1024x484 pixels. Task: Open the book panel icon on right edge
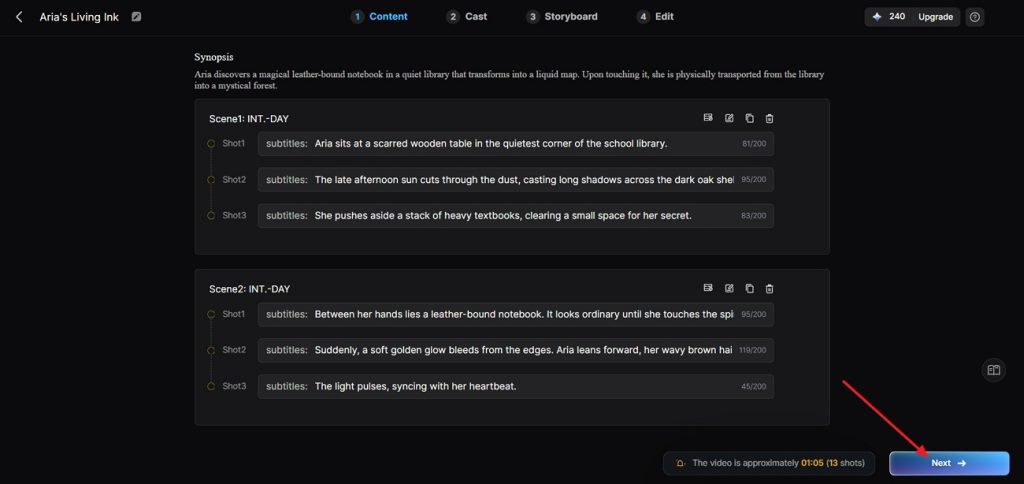[x=993, y=370]
